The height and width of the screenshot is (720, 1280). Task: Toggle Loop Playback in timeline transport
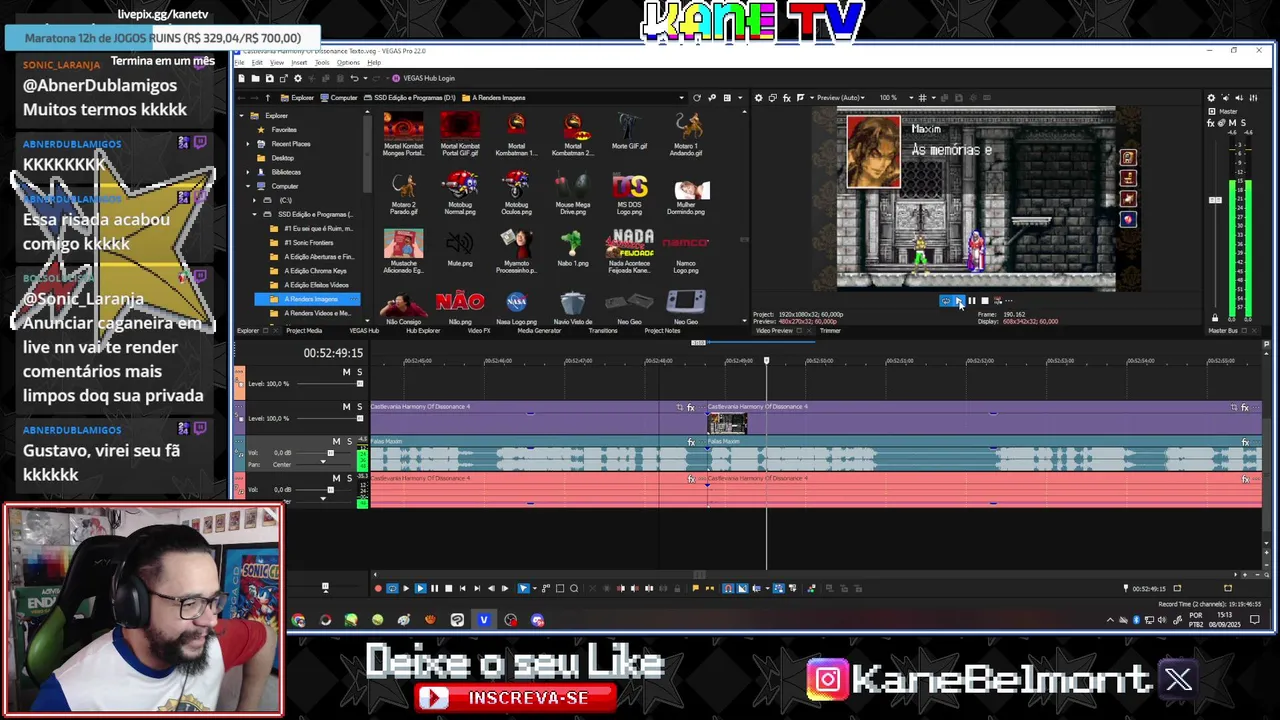pos(392,588)
